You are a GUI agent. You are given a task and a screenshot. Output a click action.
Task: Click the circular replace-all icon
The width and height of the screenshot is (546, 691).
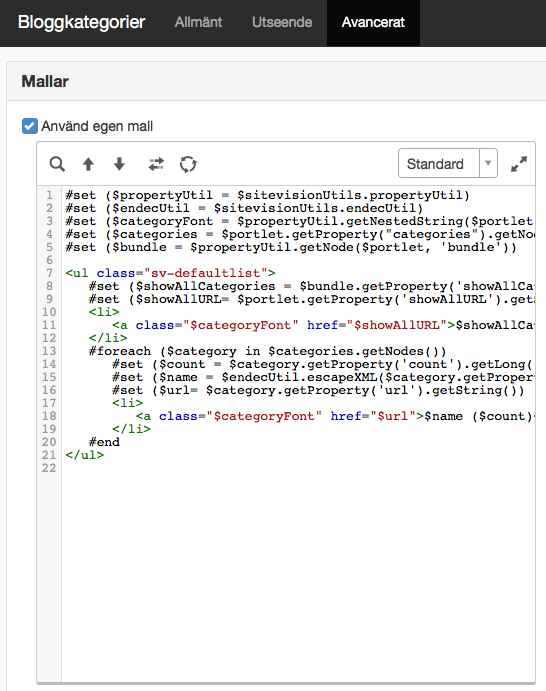coord(188,164)
